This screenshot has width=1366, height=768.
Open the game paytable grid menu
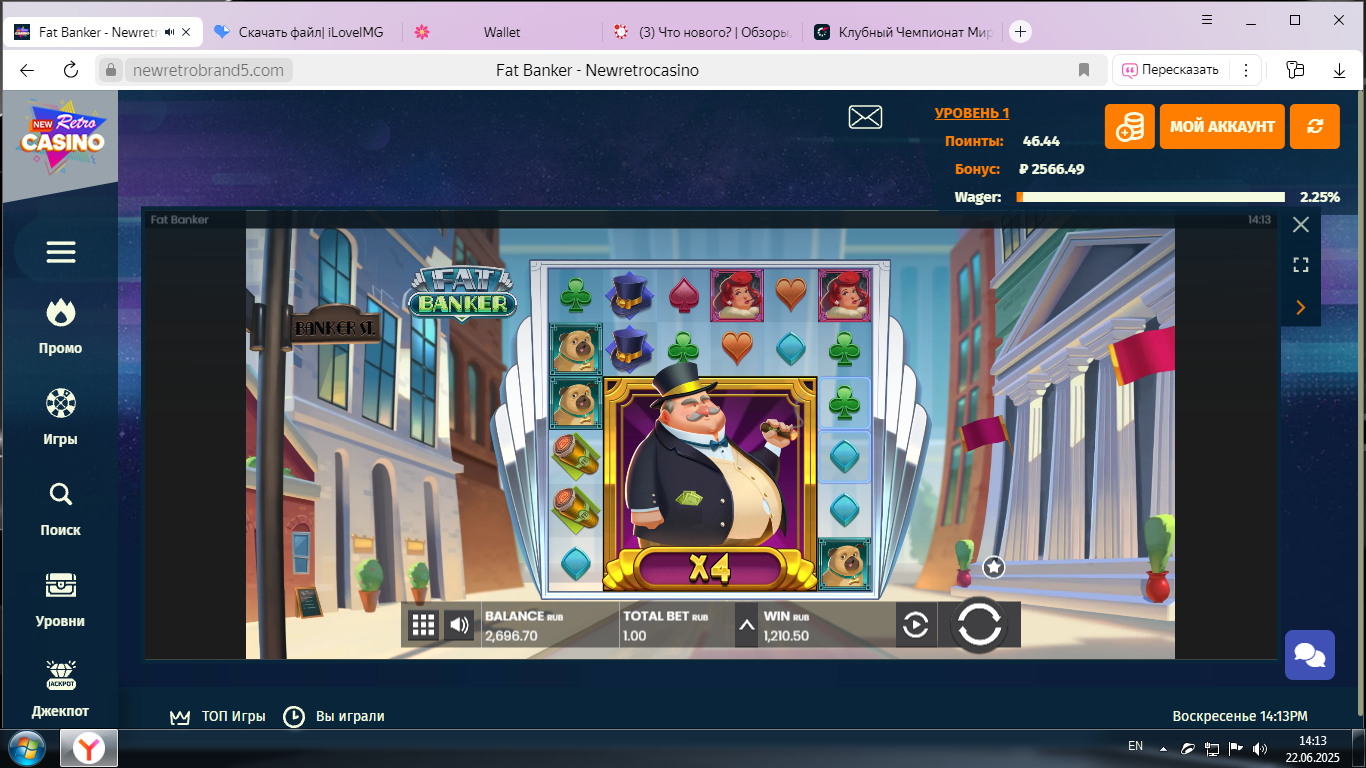pyautogui.click(x=423, y=626)
